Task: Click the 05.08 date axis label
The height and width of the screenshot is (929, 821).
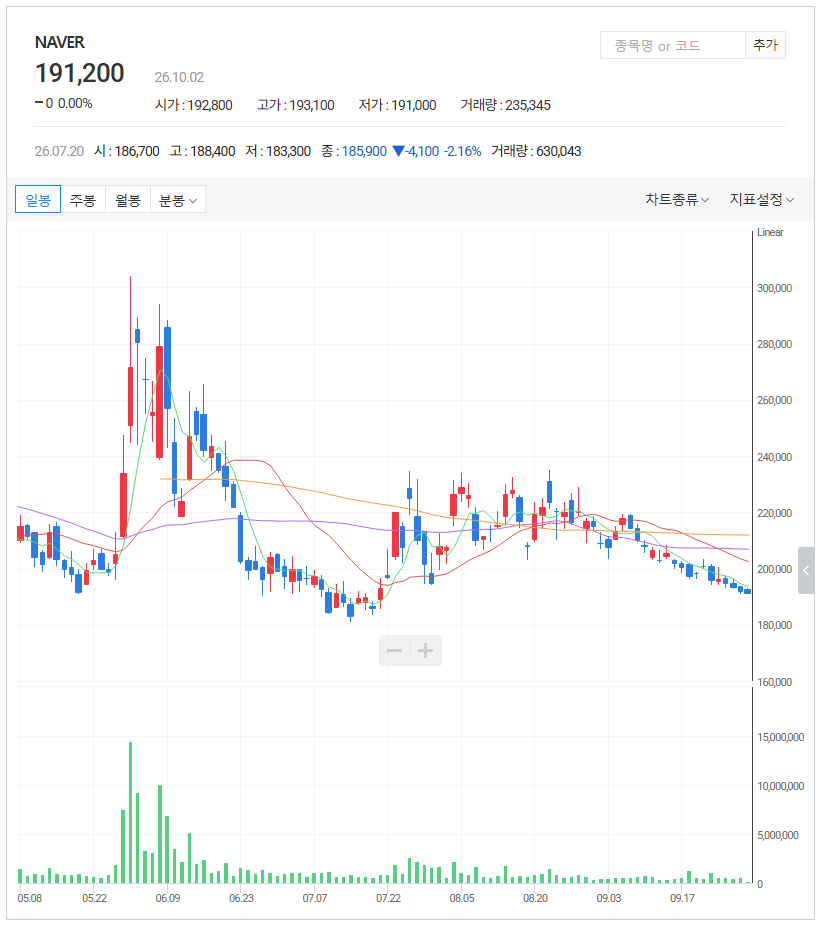Action: coord(30,898)
